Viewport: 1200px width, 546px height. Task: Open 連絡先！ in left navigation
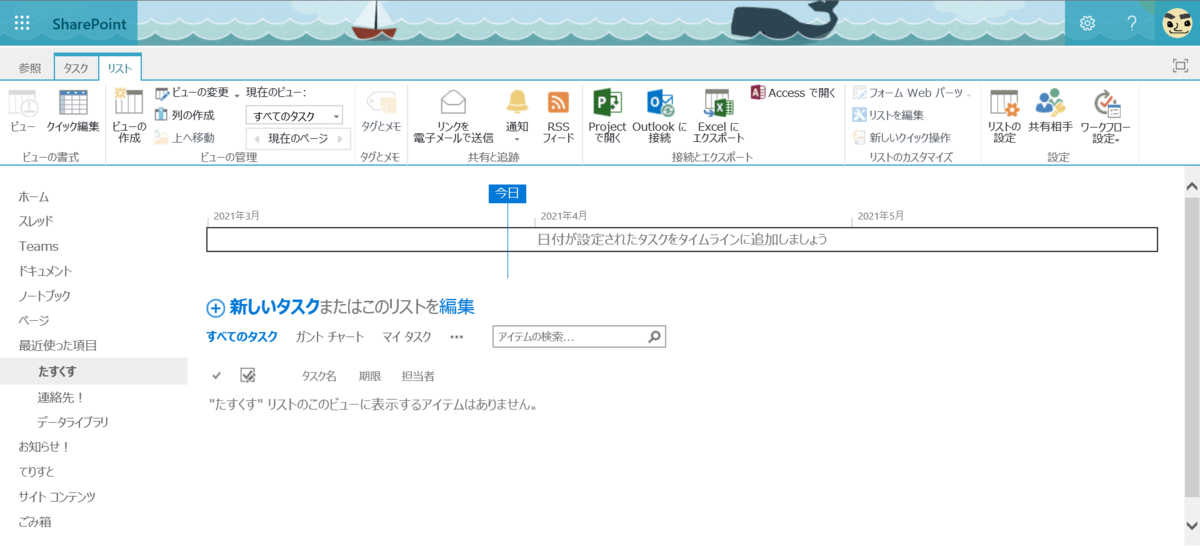point(61,397)
